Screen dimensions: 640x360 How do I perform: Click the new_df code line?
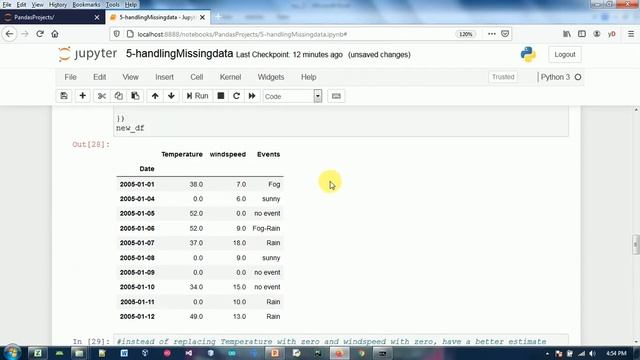(x=130, y=128)
